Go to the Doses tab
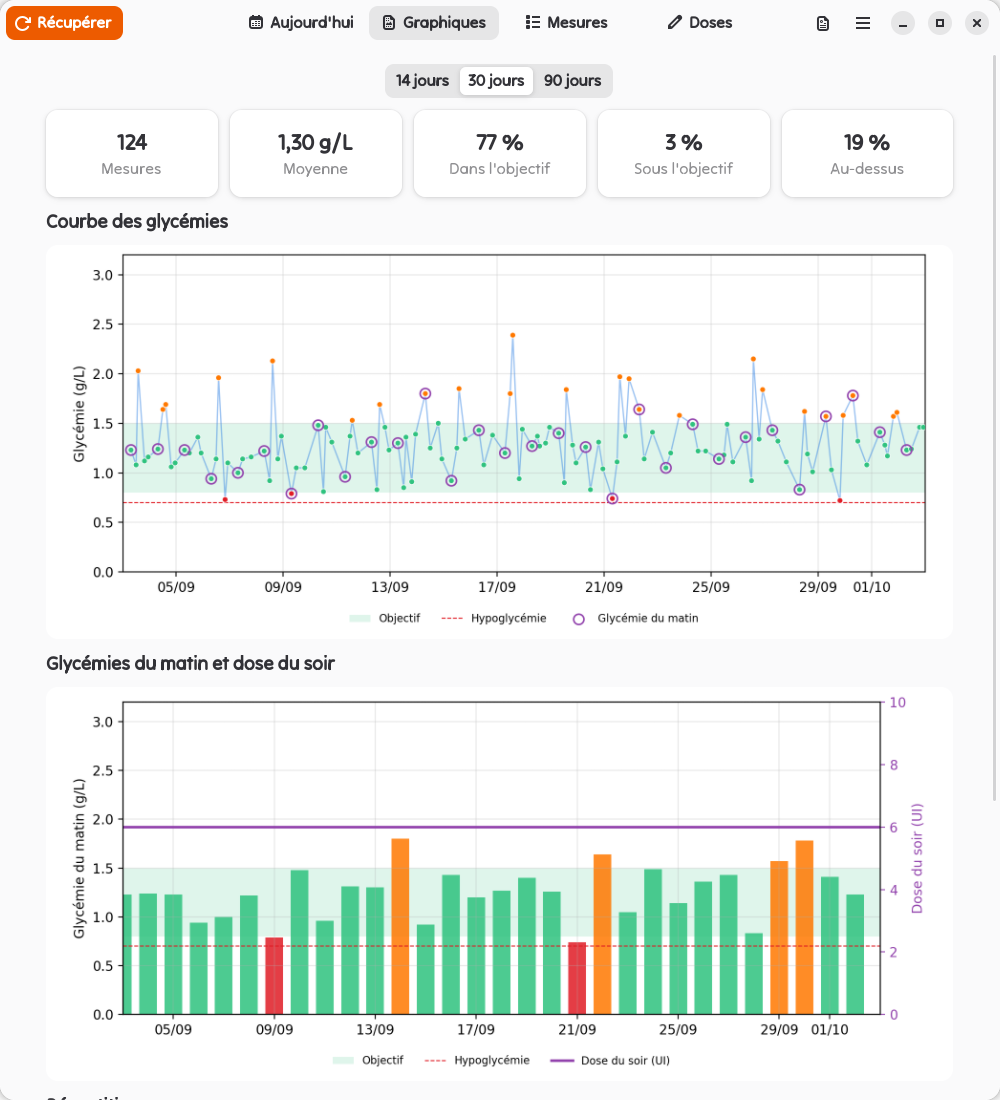The image size is (1000, 1100). pyautogui.click(x=700, y=23)
